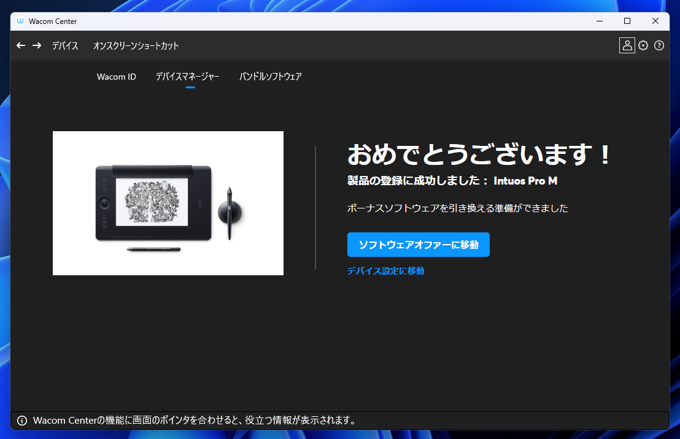The width and height of the screenshot is (680, 439).
Task: Switch to the Wacom ID tab
Action: click(116, 77)
